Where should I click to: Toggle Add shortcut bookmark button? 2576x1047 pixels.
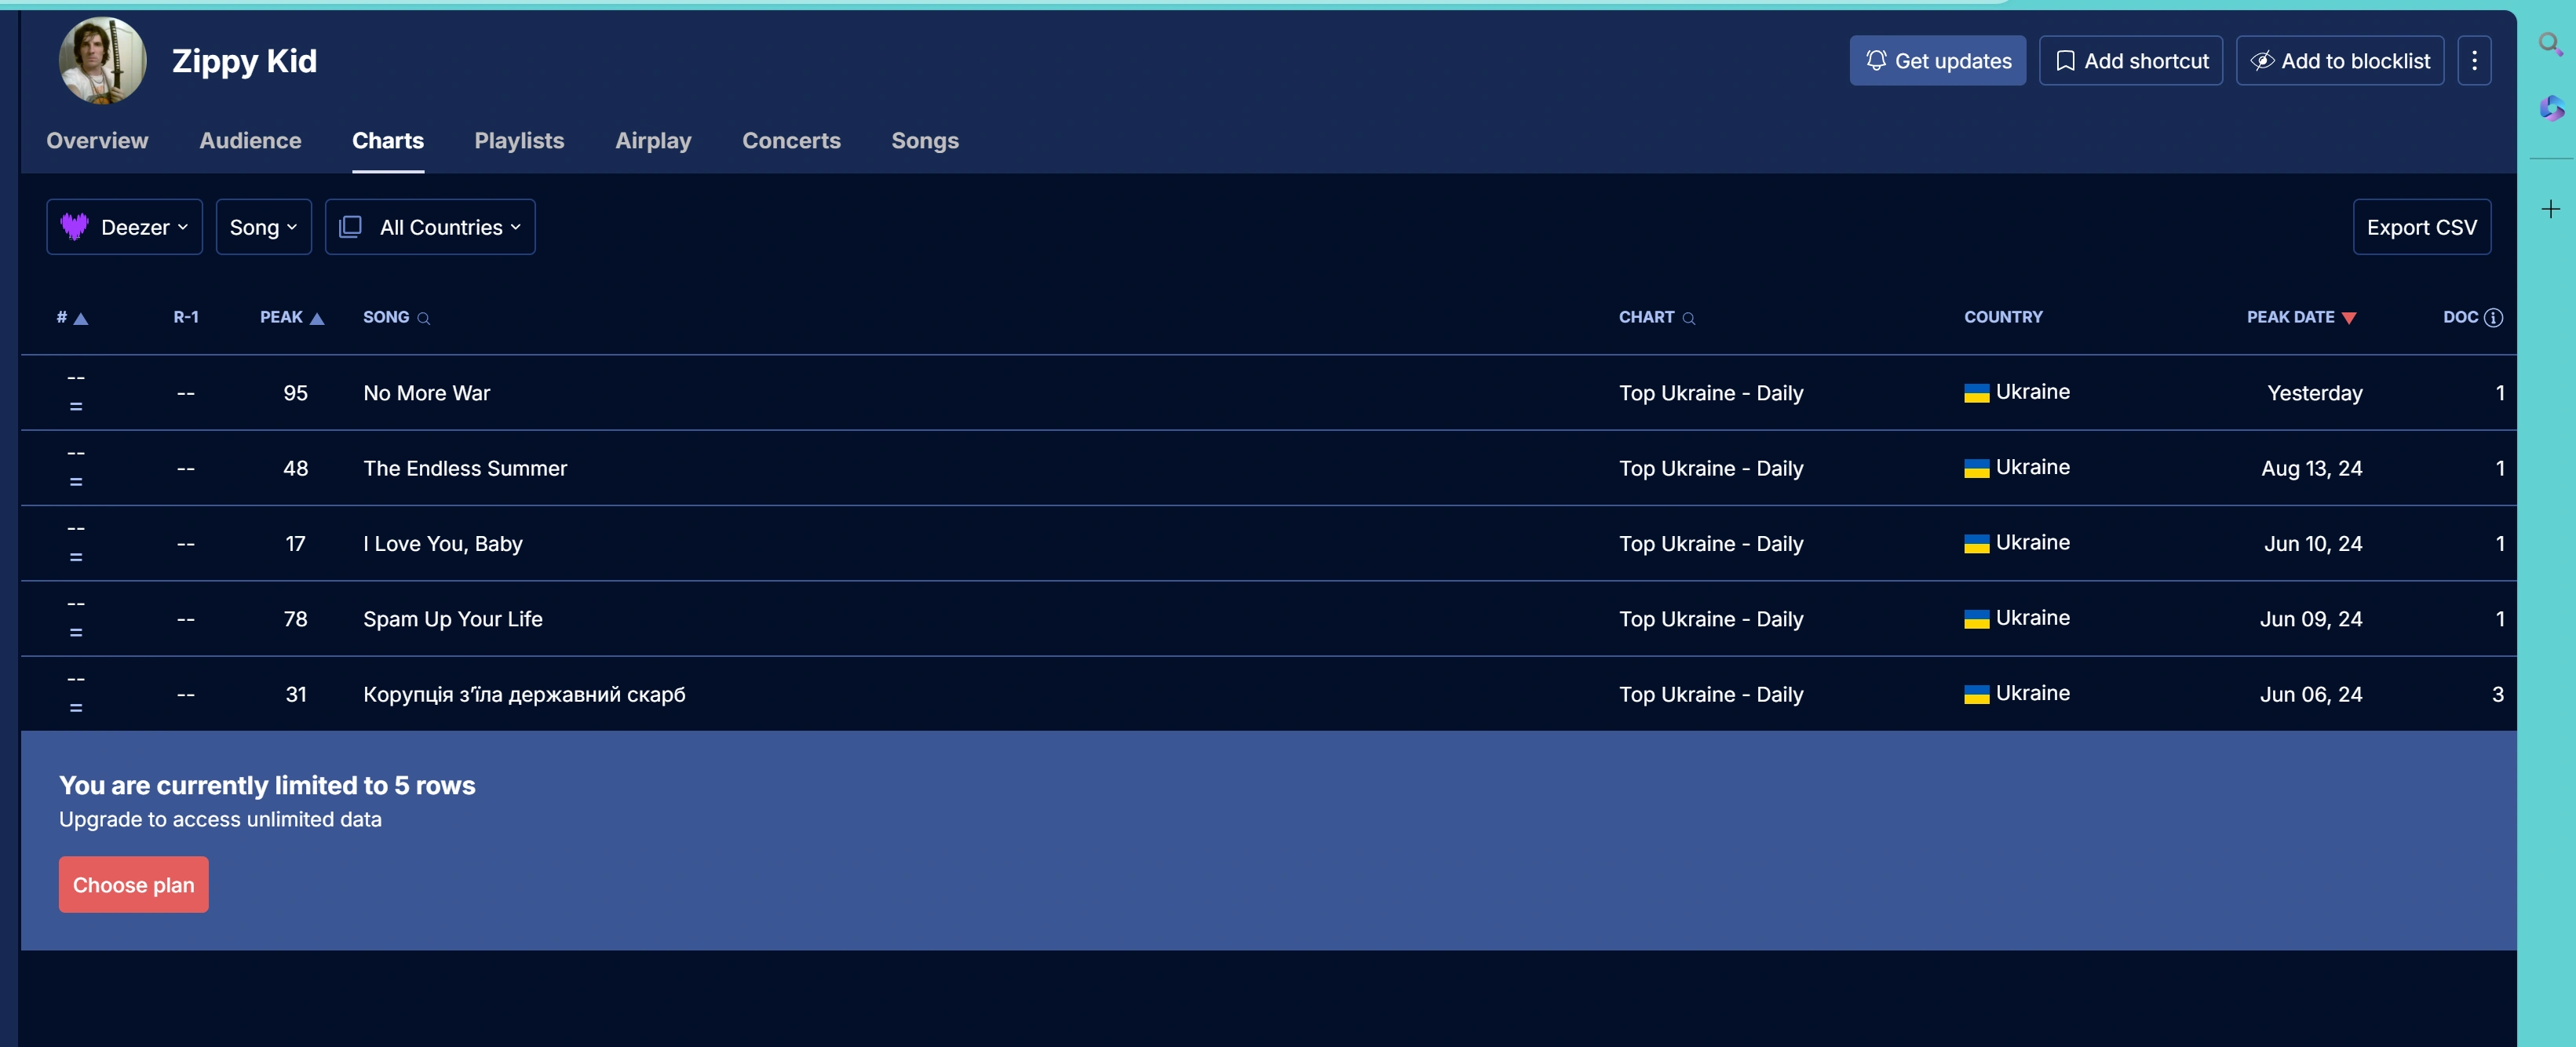tap(2130, 61)
